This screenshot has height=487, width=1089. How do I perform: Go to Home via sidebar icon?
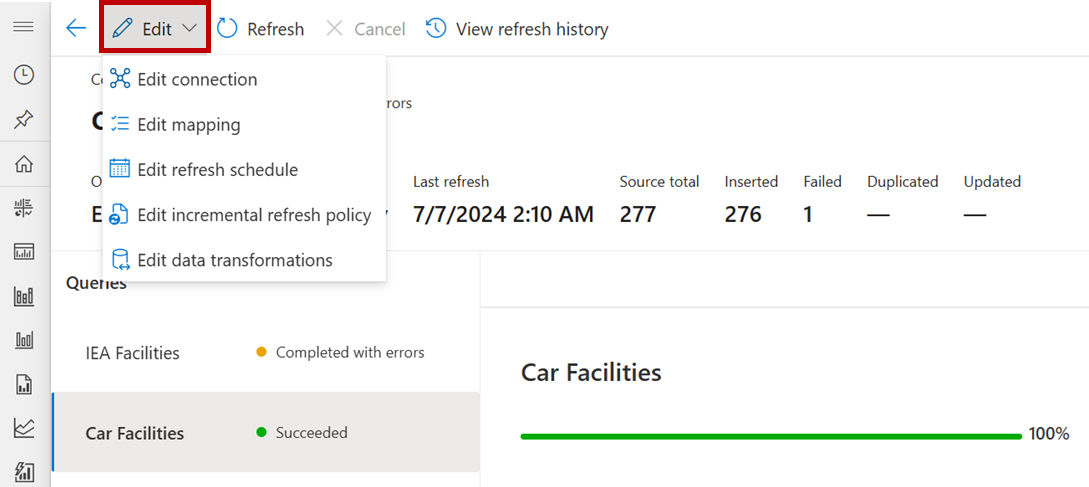pyautogui.click(x=23, y=164)
